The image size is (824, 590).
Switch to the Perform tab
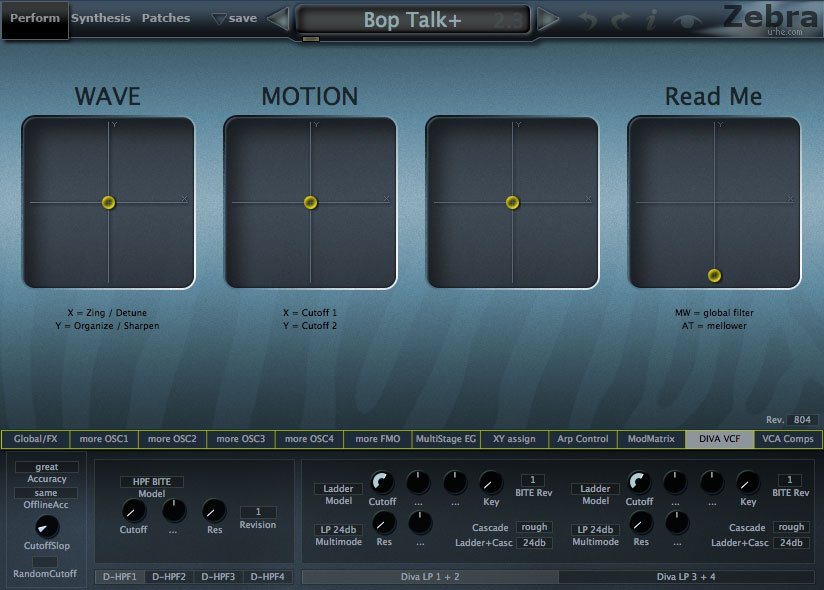coord(35,19)
